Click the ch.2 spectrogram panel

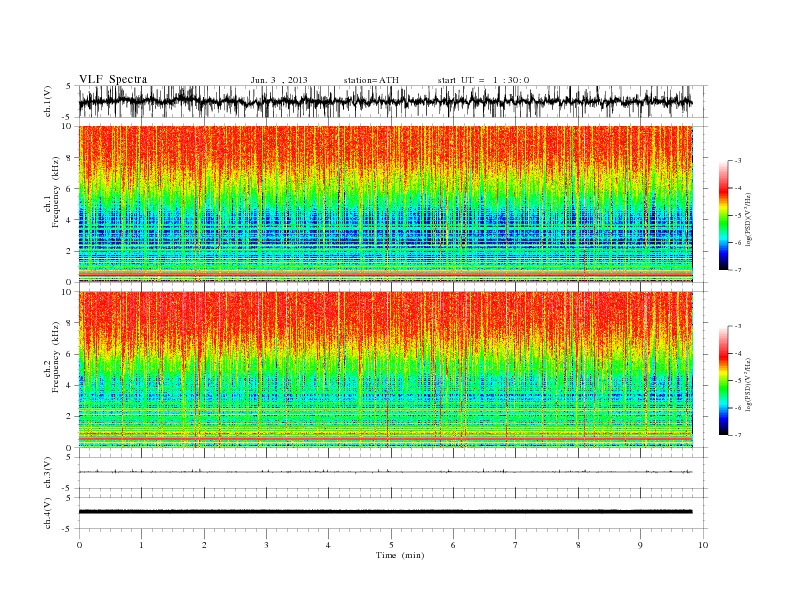click(386, 370)
